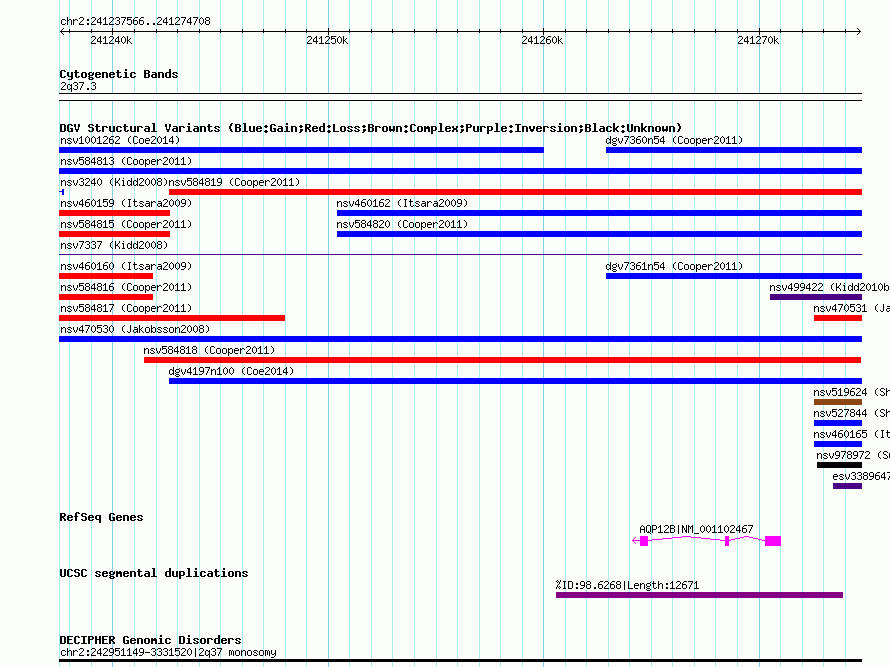Click the RefSeq Genes track heading
Viewport: 890px width, 667px height.
[101, 517]
